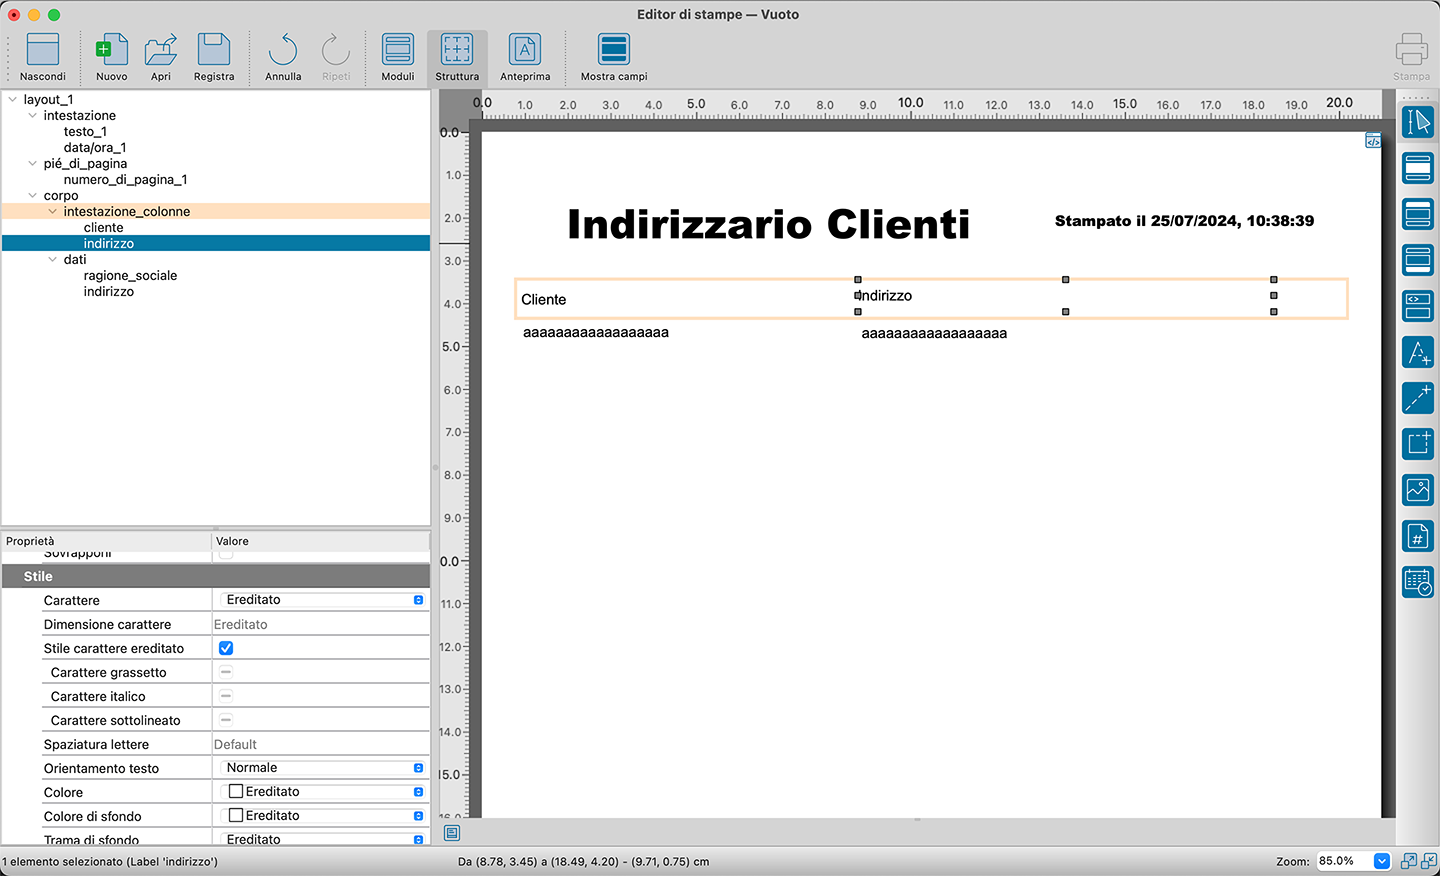The height and width of the screenshot is (876, 1440).
Task: Select the pointer selection tool in right sidebar
Action: tap(1417, 122)
